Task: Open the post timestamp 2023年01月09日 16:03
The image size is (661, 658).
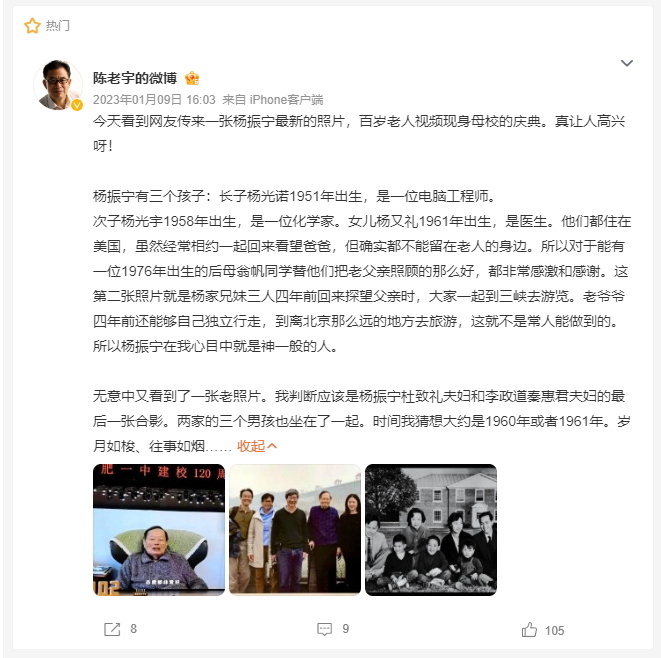Action: pyautogui.click(x=154, y=100)
